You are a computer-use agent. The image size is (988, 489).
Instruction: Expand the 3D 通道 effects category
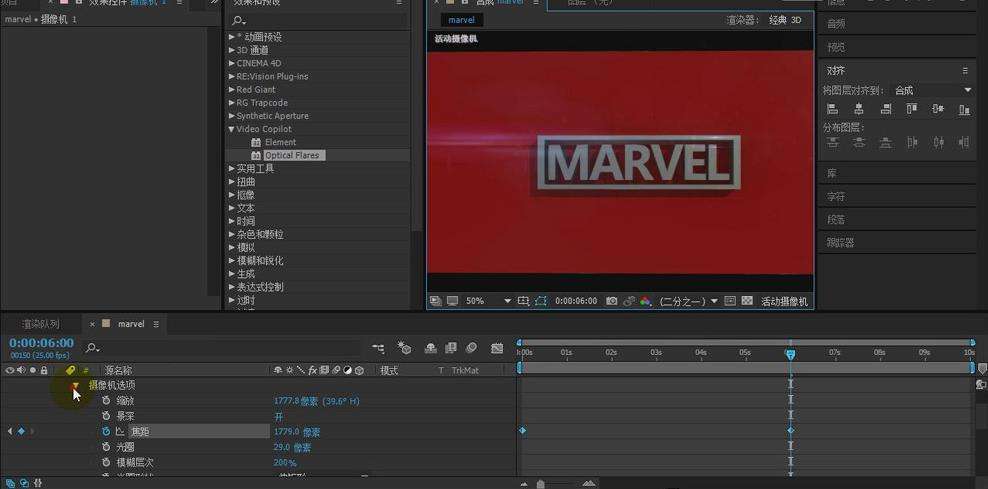point(232,50)
